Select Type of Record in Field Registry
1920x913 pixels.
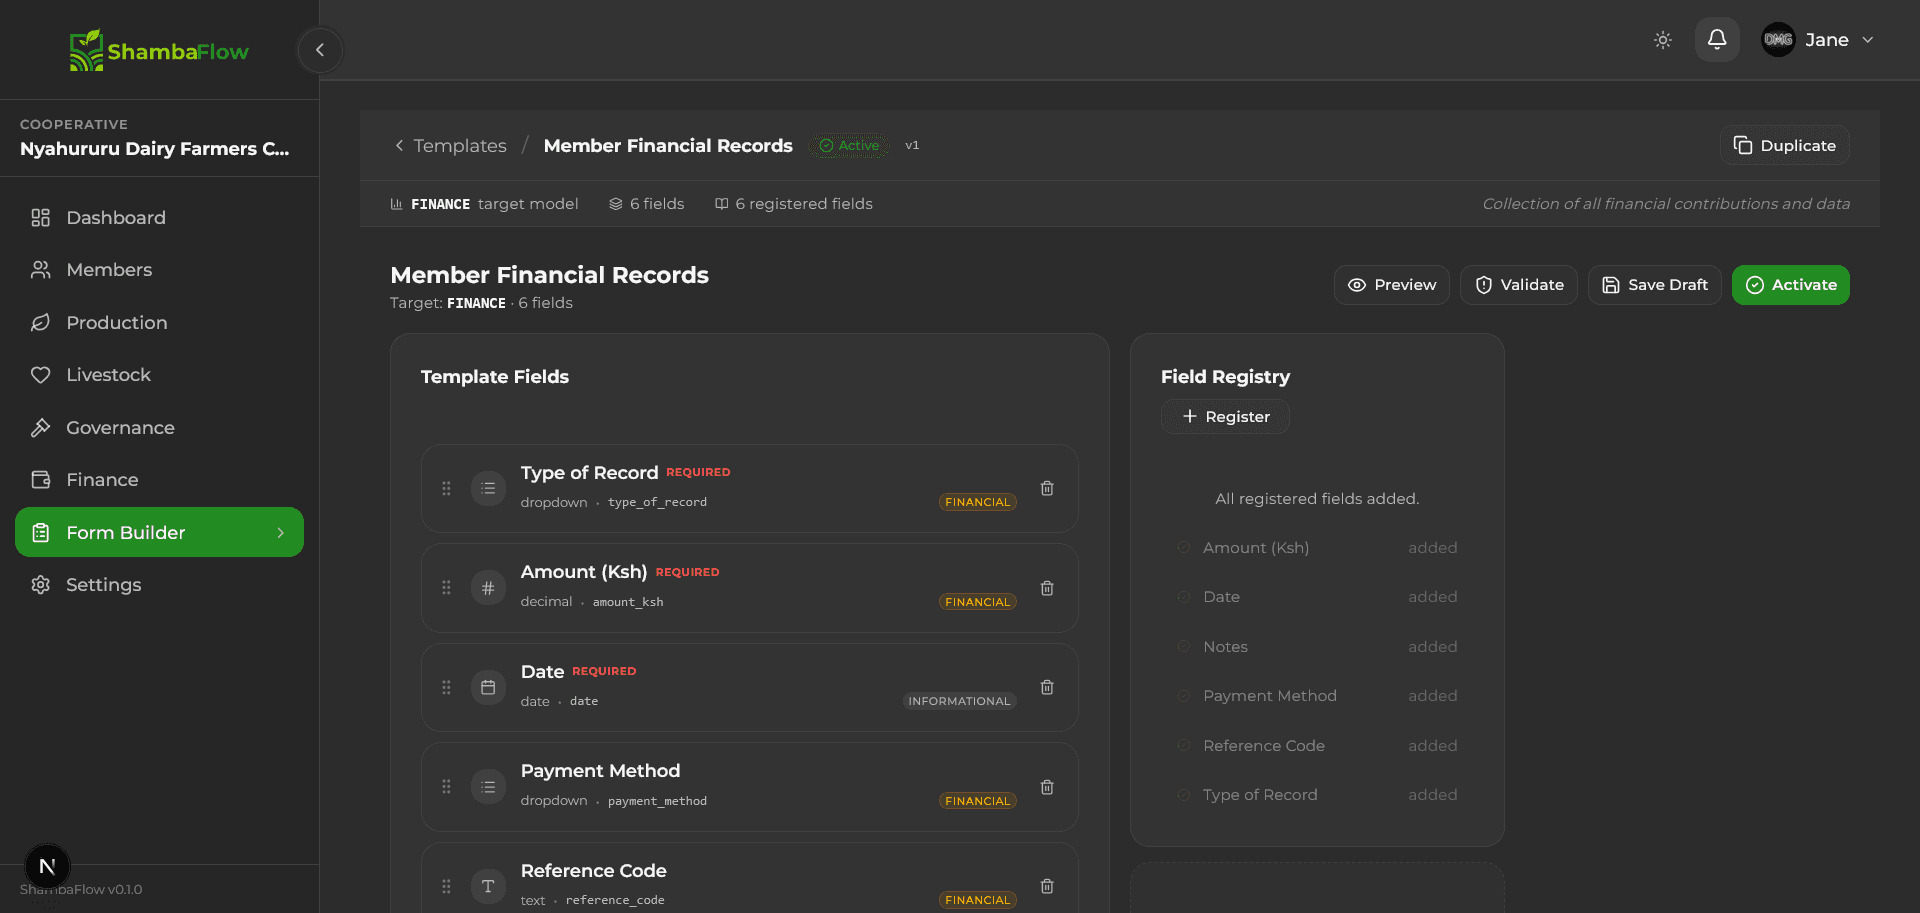pos(1317,795)
